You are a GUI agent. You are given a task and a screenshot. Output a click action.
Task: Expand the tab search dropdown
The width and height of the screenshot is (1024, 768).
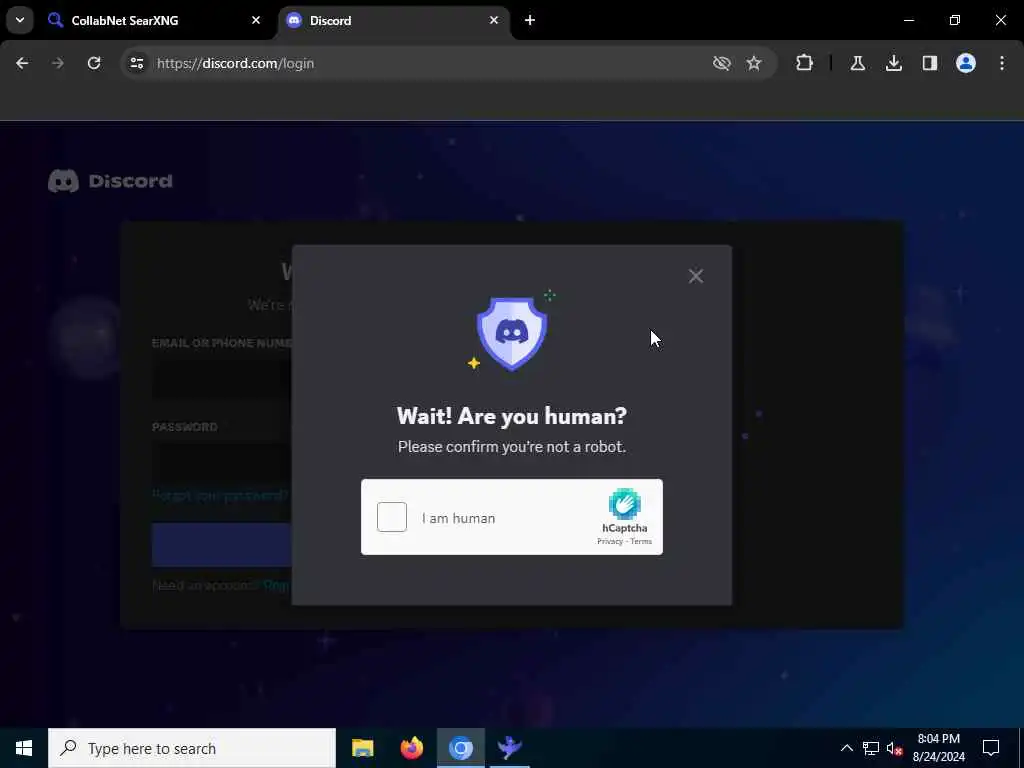(x=20, y=20)
